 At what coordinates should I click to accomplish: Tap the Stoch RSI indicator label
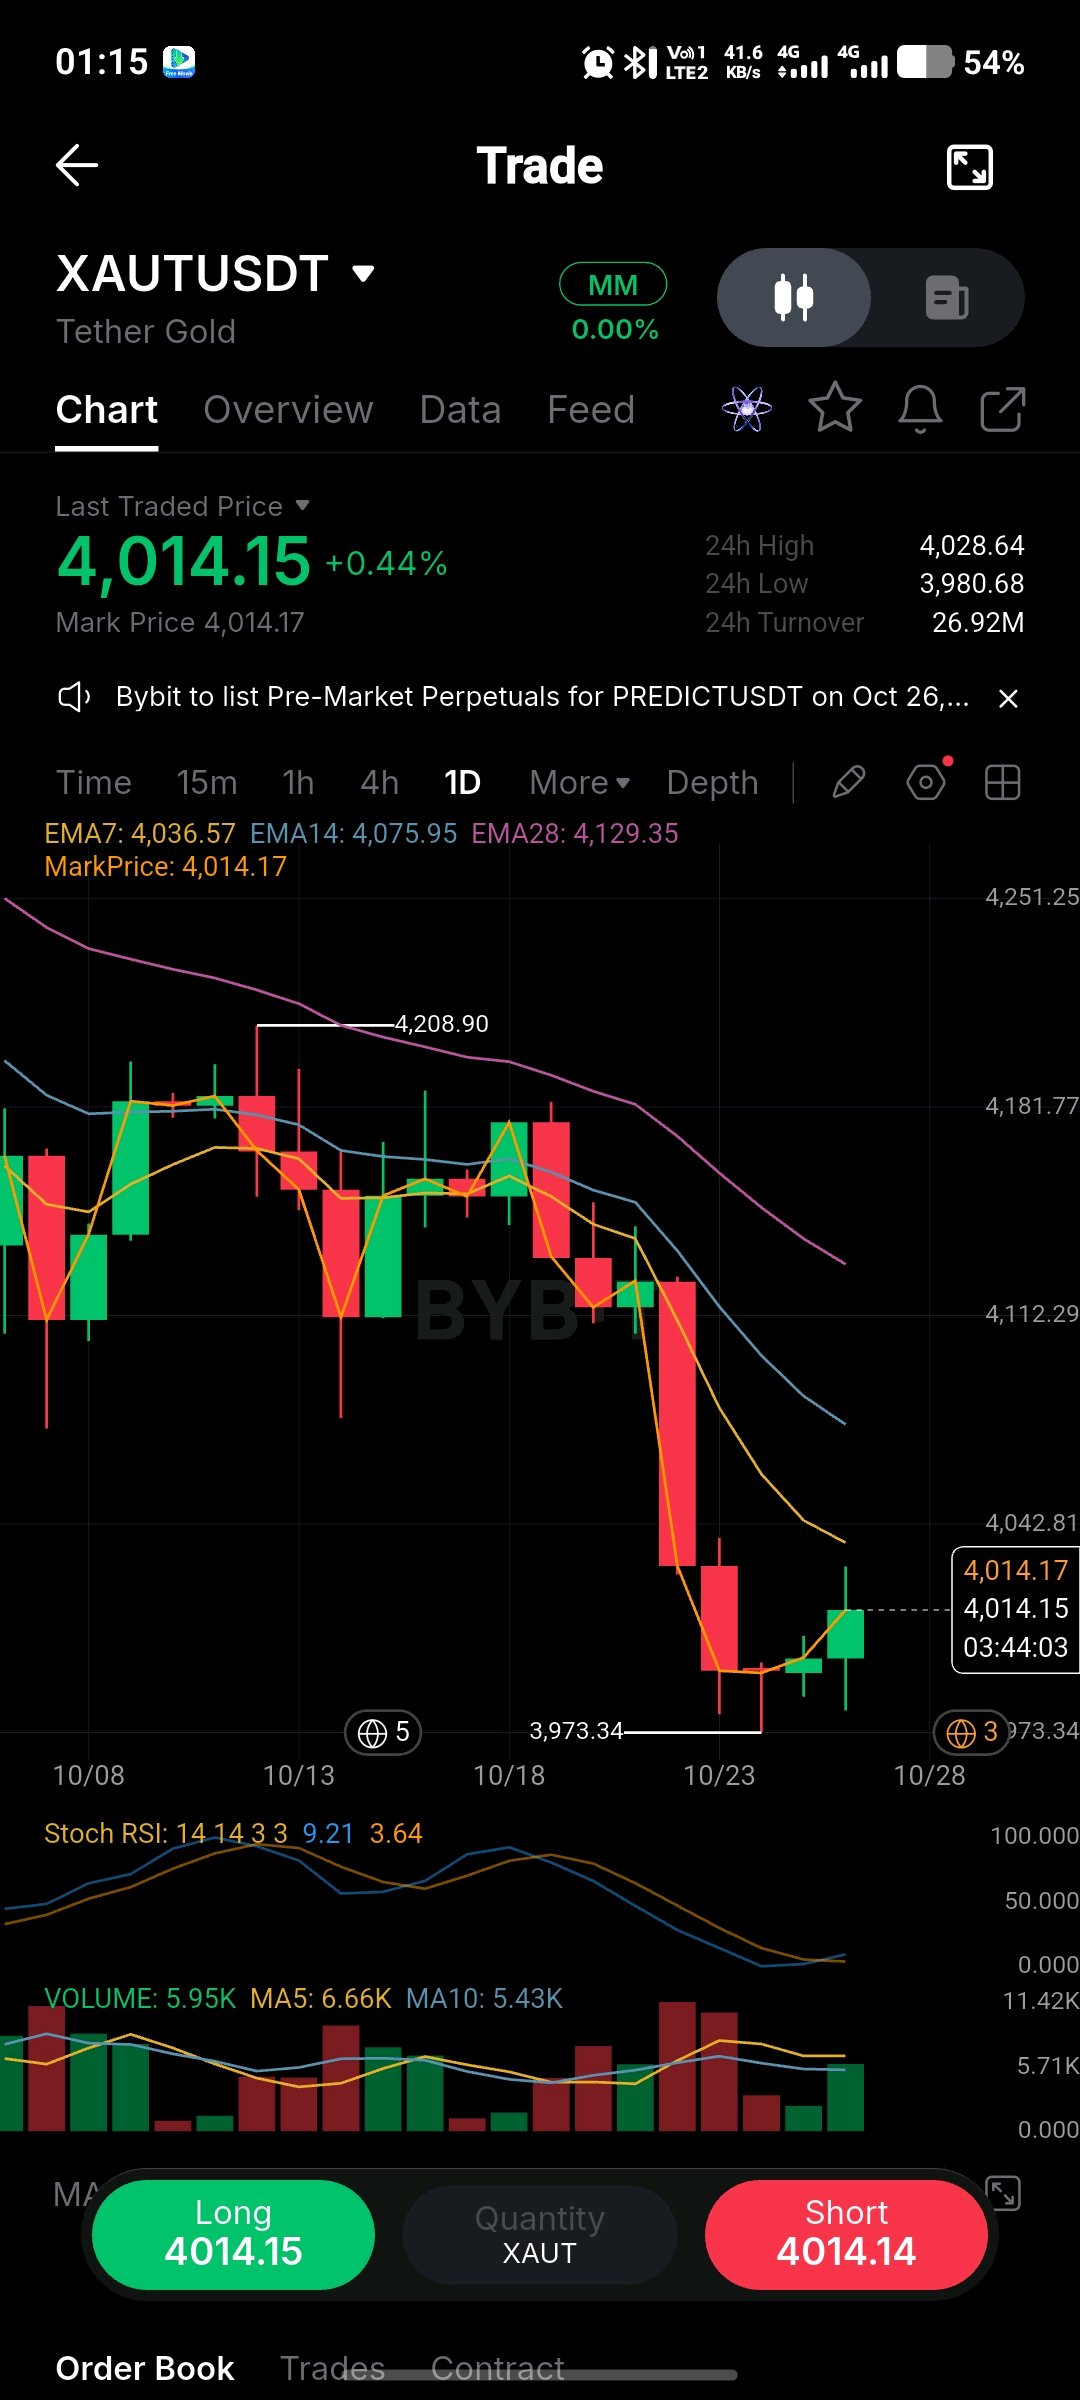tap(166, 1833)
